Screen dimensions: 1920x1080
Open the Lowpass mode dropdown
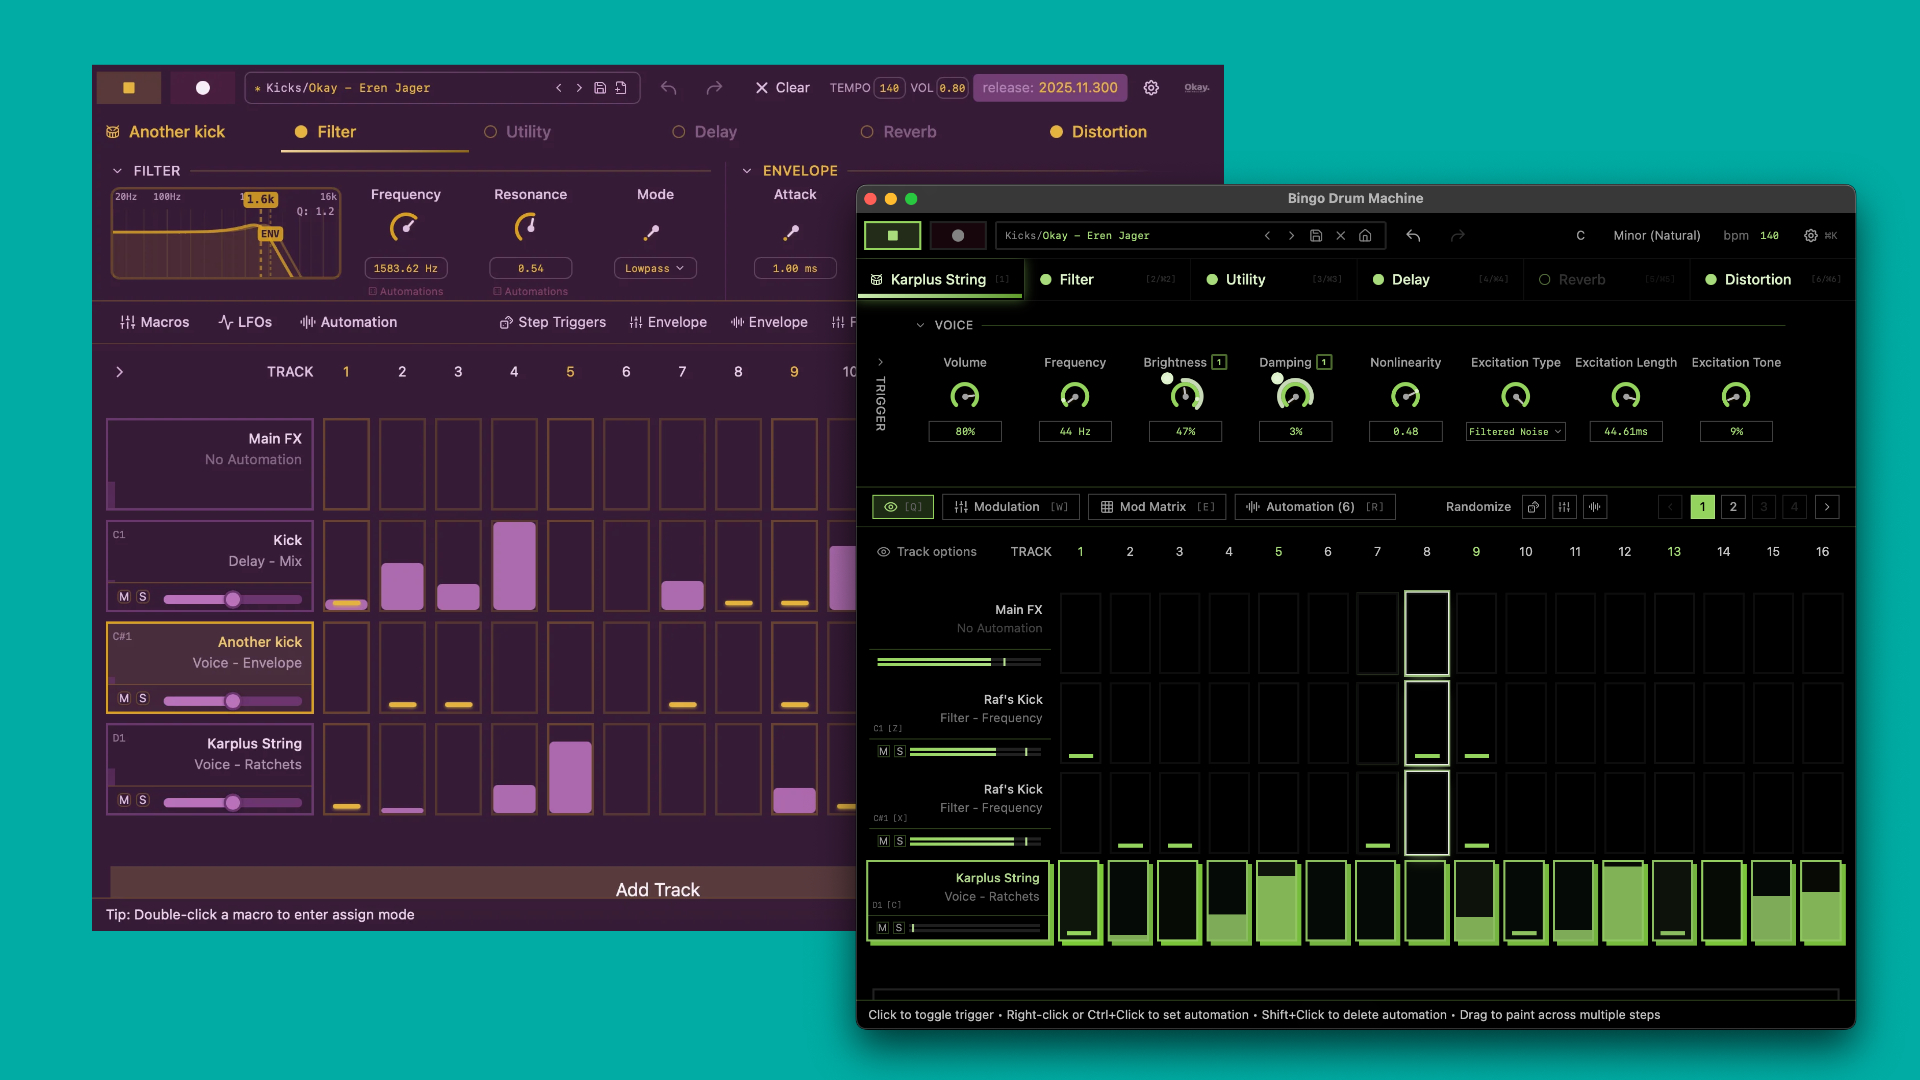pyautogui.click(x=654, y=268)
